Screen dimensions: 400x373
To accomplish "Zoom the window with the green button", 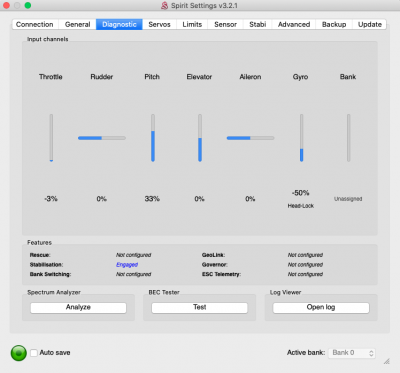I will [28, 5].
